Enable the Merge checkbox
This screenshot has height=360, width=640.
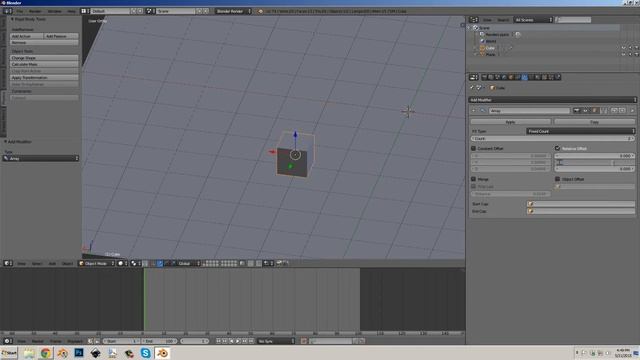click(473, 179)
